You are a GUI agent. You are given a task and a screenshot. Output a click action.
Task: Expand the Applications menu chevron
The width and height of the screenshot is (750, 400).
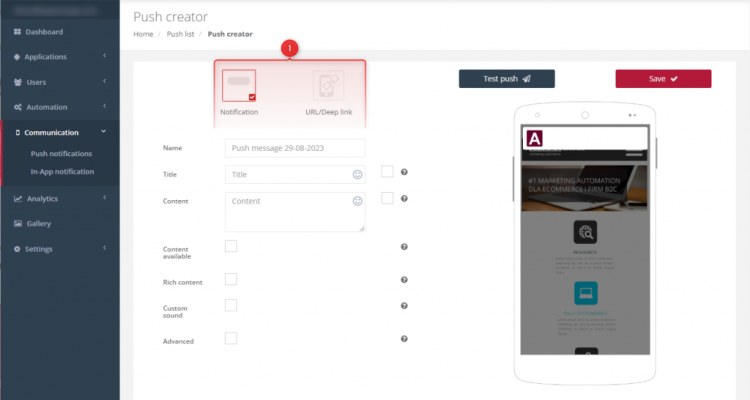click(104, 56)
